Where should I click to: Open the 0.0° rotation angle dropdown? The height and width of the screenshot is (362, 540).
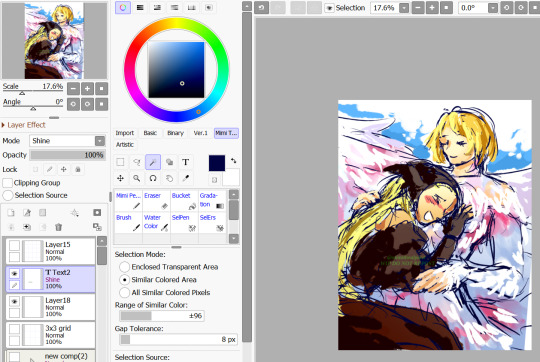[493, 8]
